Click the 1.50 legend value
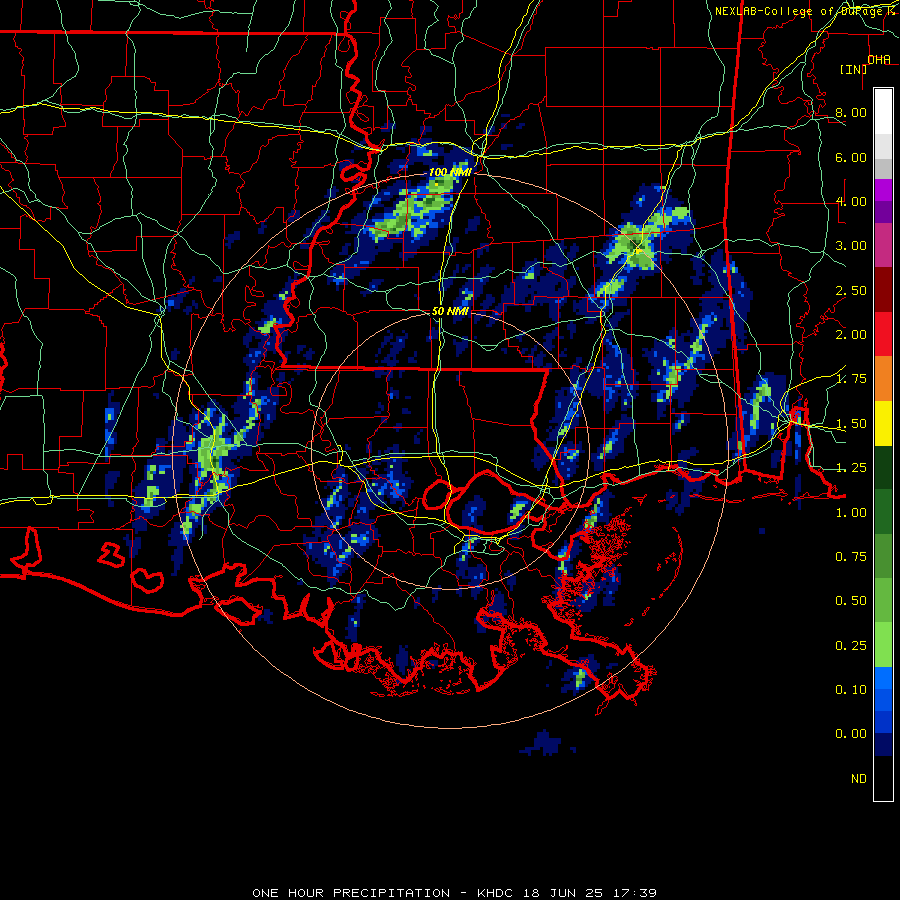900x900 pixels. pyautogui.click(x=851, y=424)
